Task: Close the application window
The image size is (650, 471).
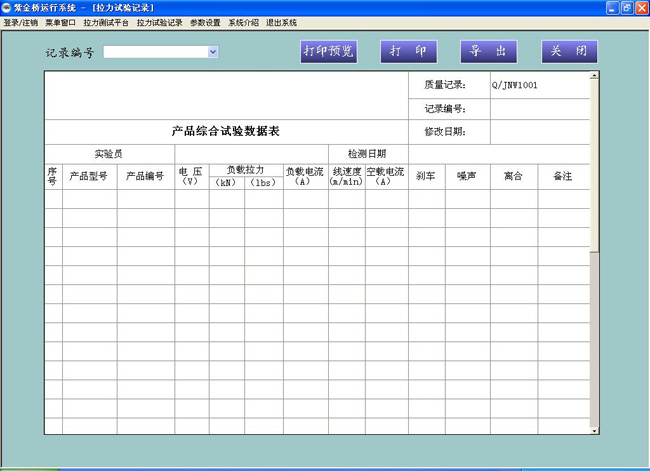Action: pyautogui.click(x=642, y=7)
